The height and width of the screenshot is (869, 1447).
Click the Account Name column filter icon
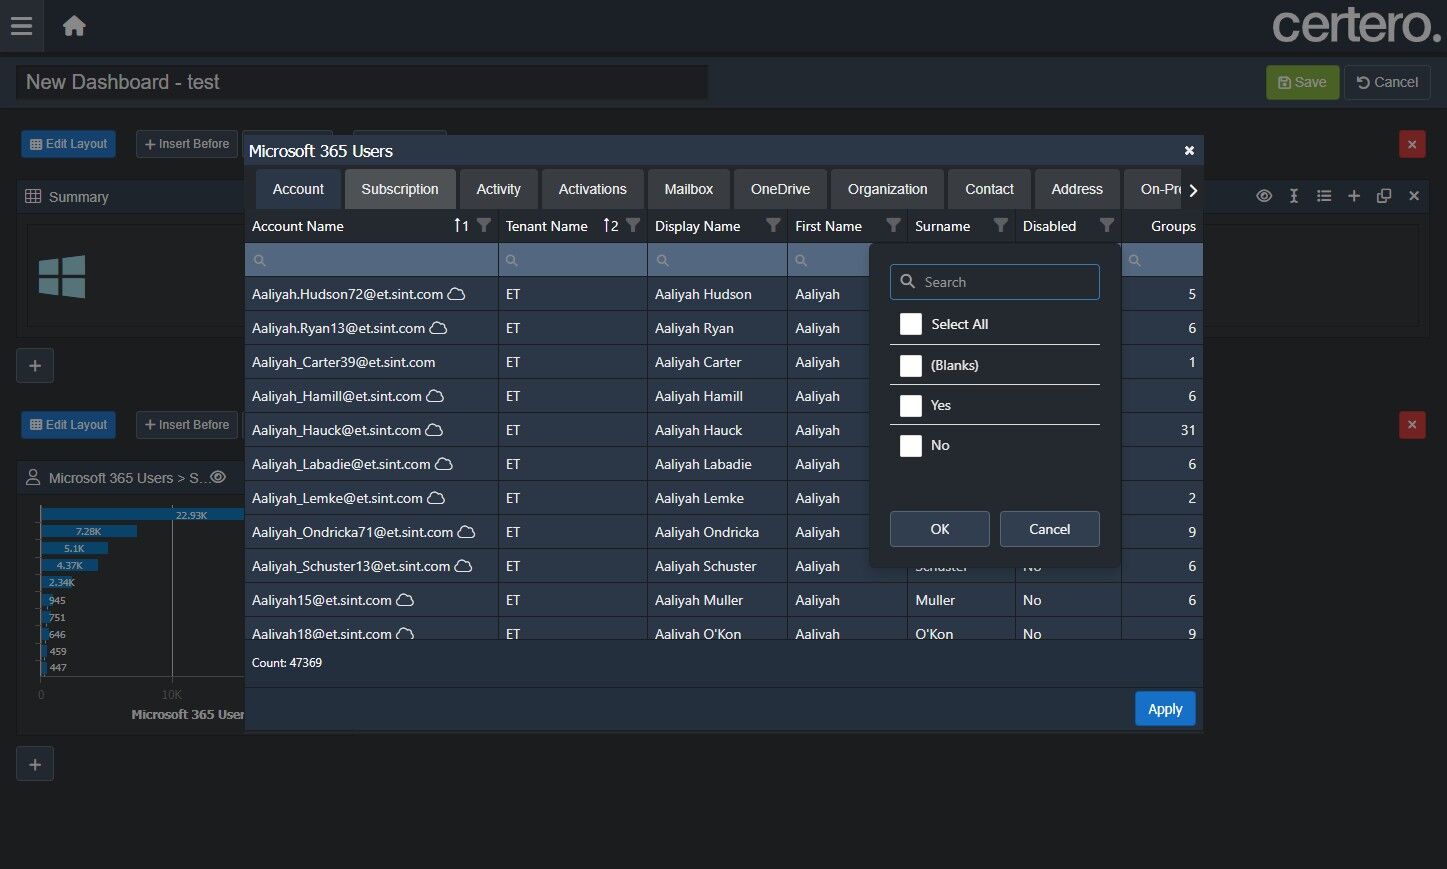pyautogui.click(x=484, y=226)
